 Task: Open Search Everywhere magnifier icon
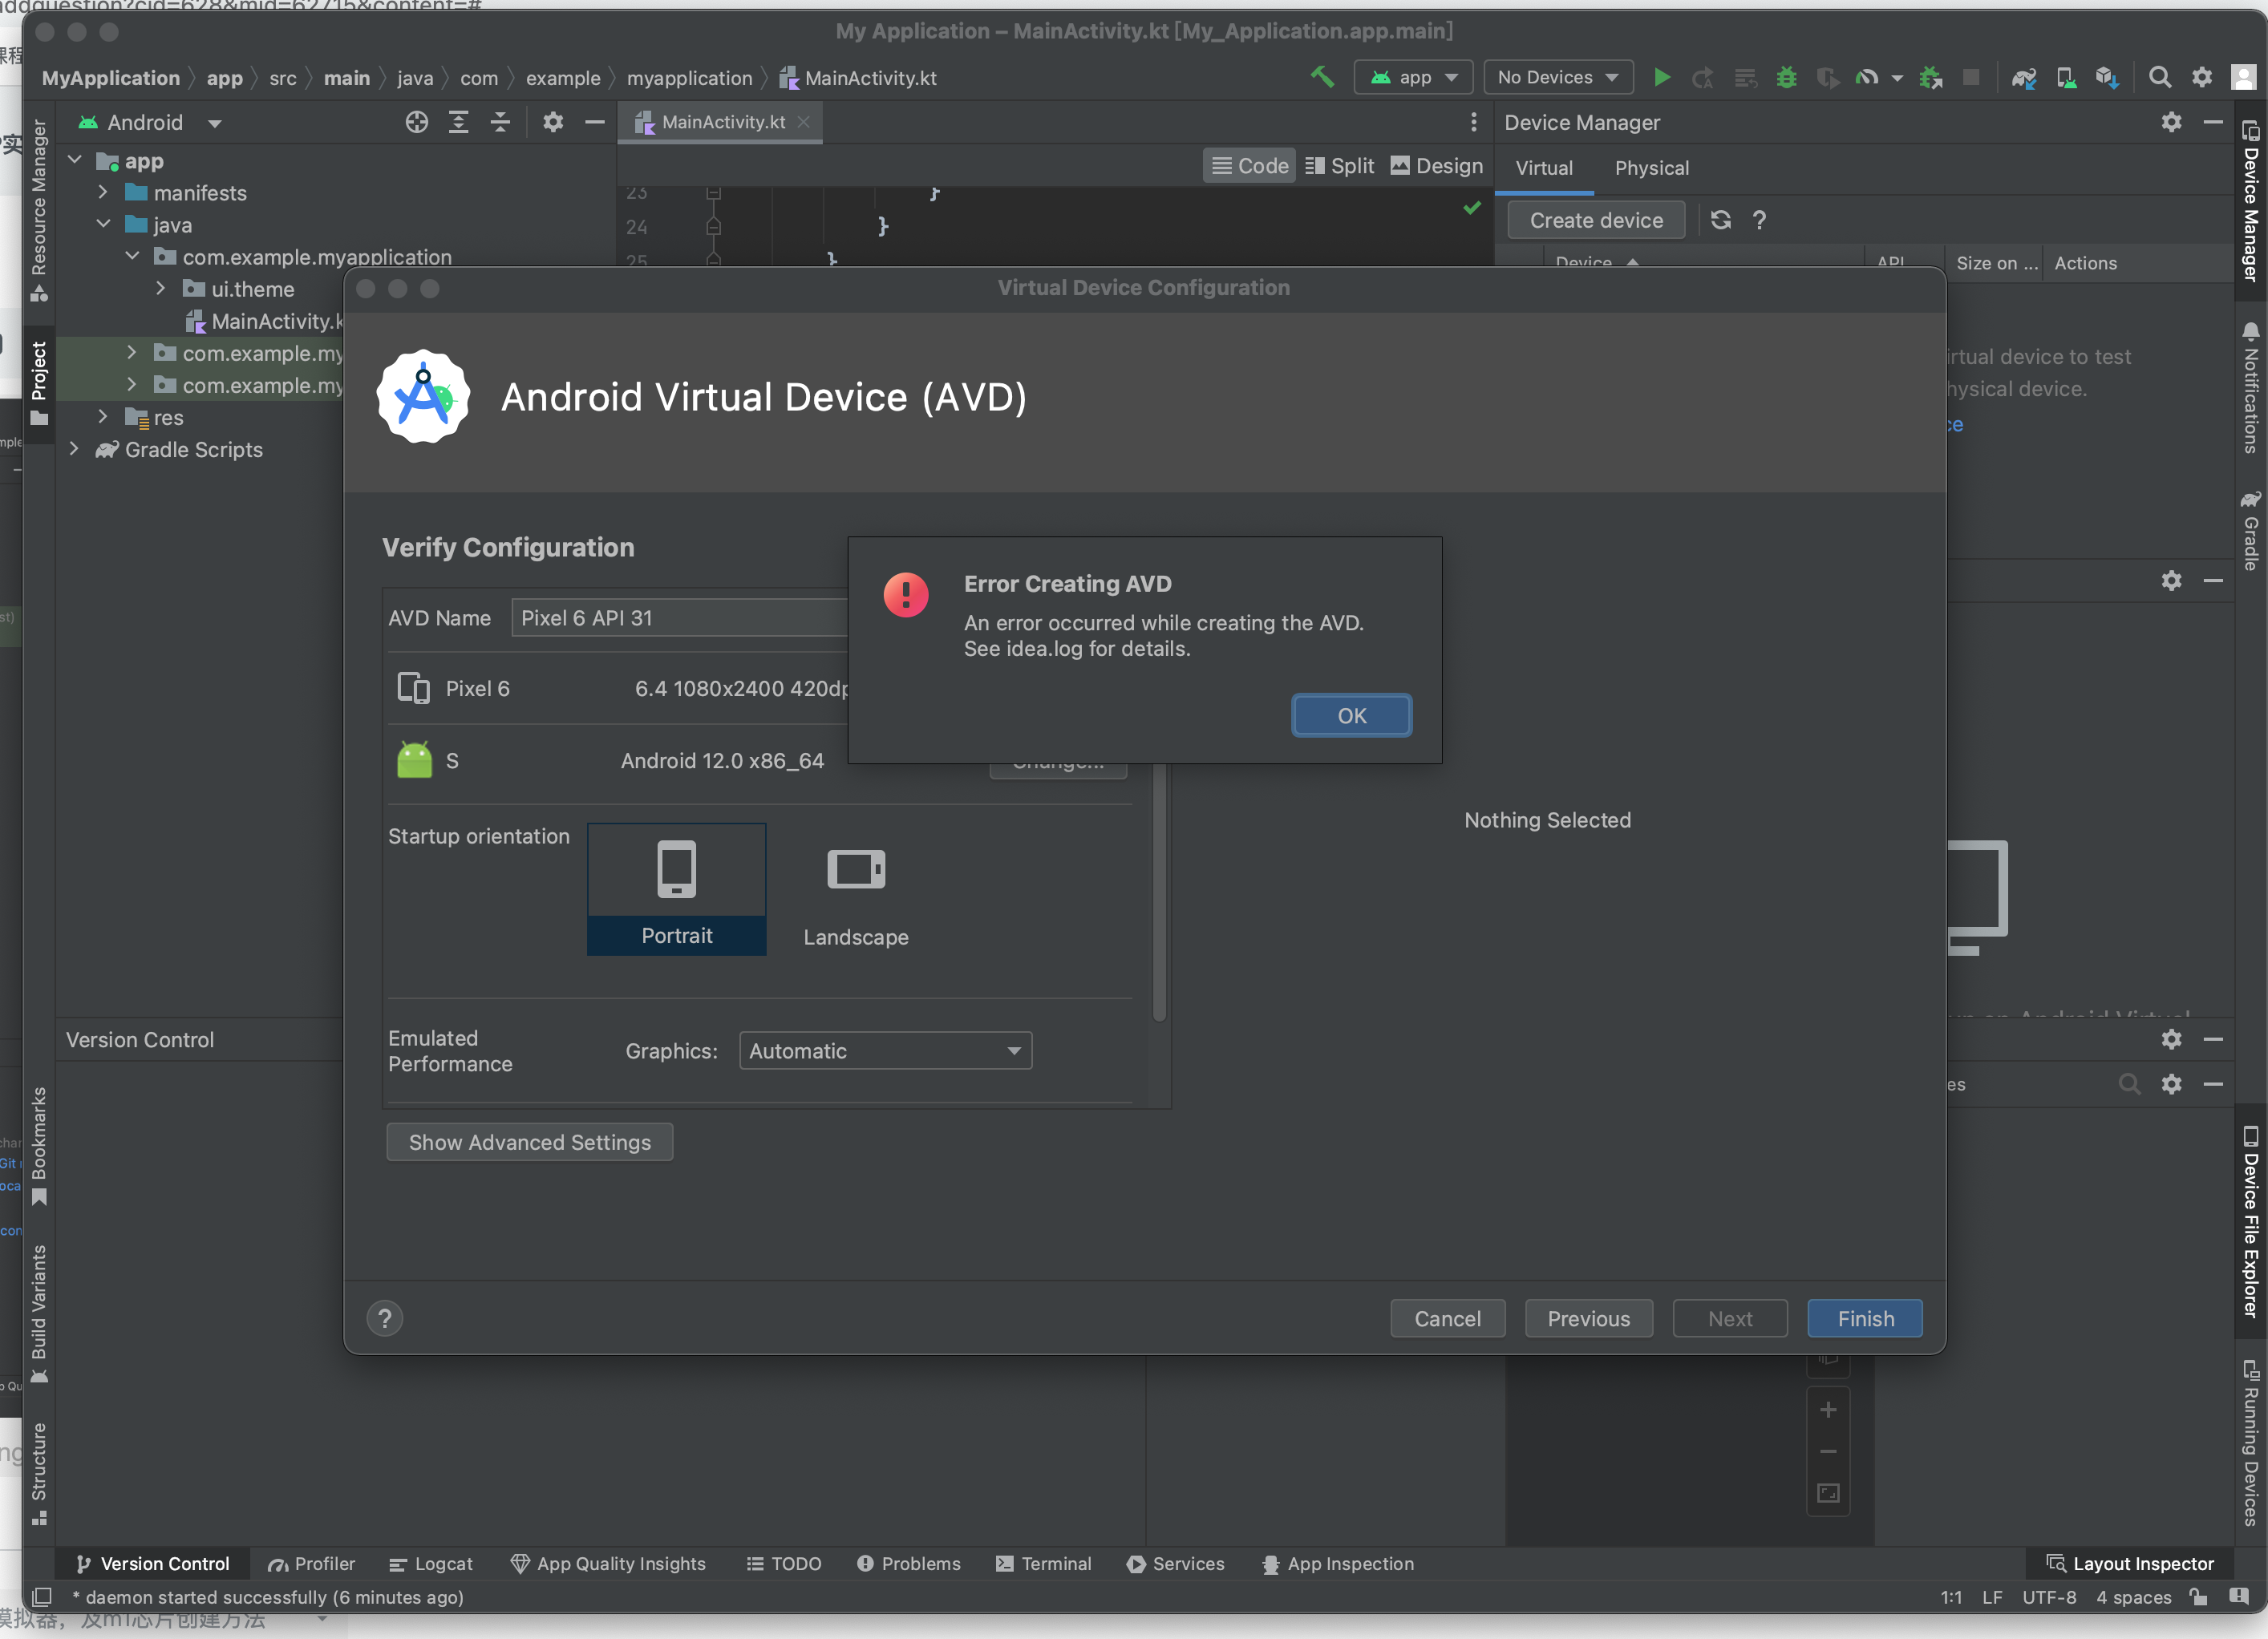(2159, 77)
